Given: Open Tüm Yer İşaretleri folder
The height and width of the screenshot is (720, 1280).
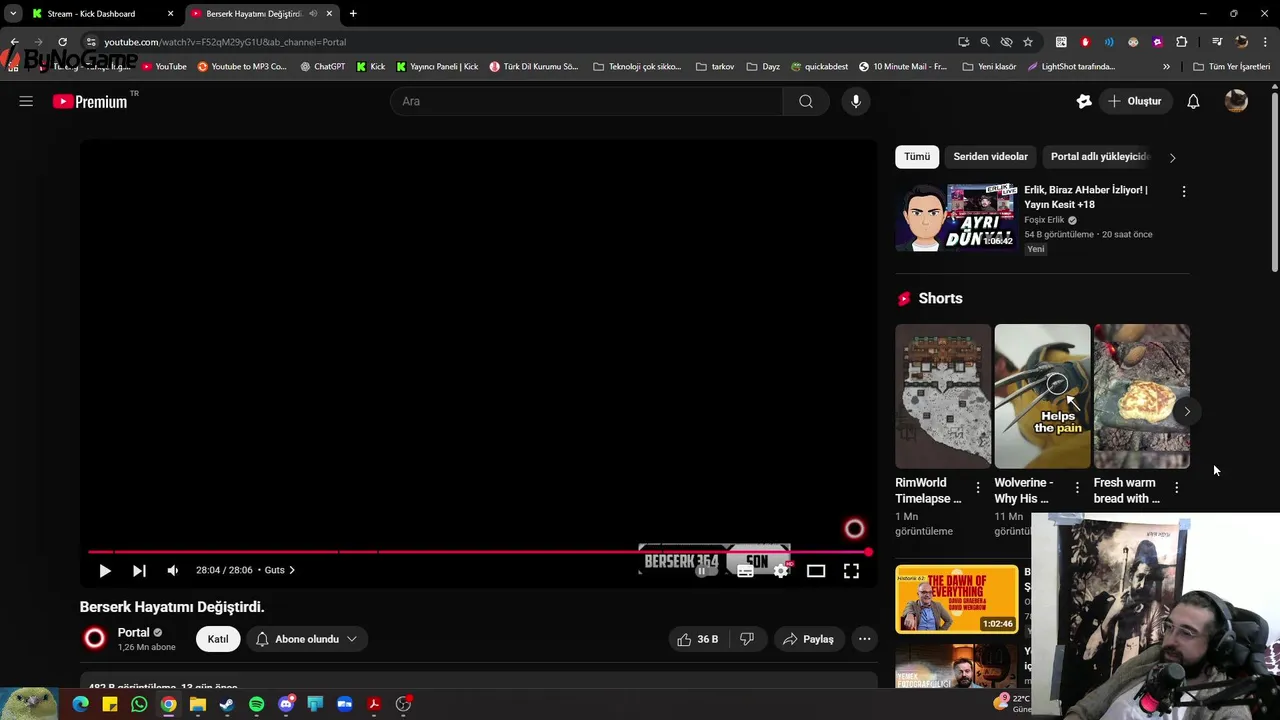Looking at the screenshot, I should 1232,67.
